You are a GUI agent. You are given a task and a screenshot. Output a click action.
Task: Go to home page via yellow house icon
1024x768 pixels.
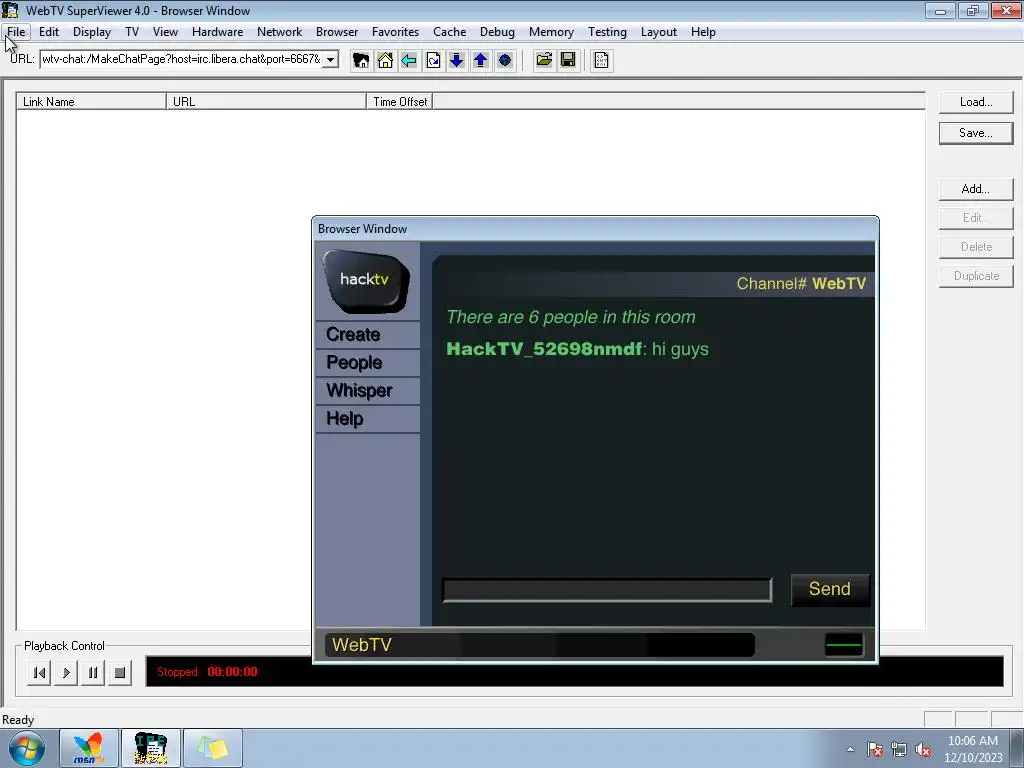tap(385, 61)
